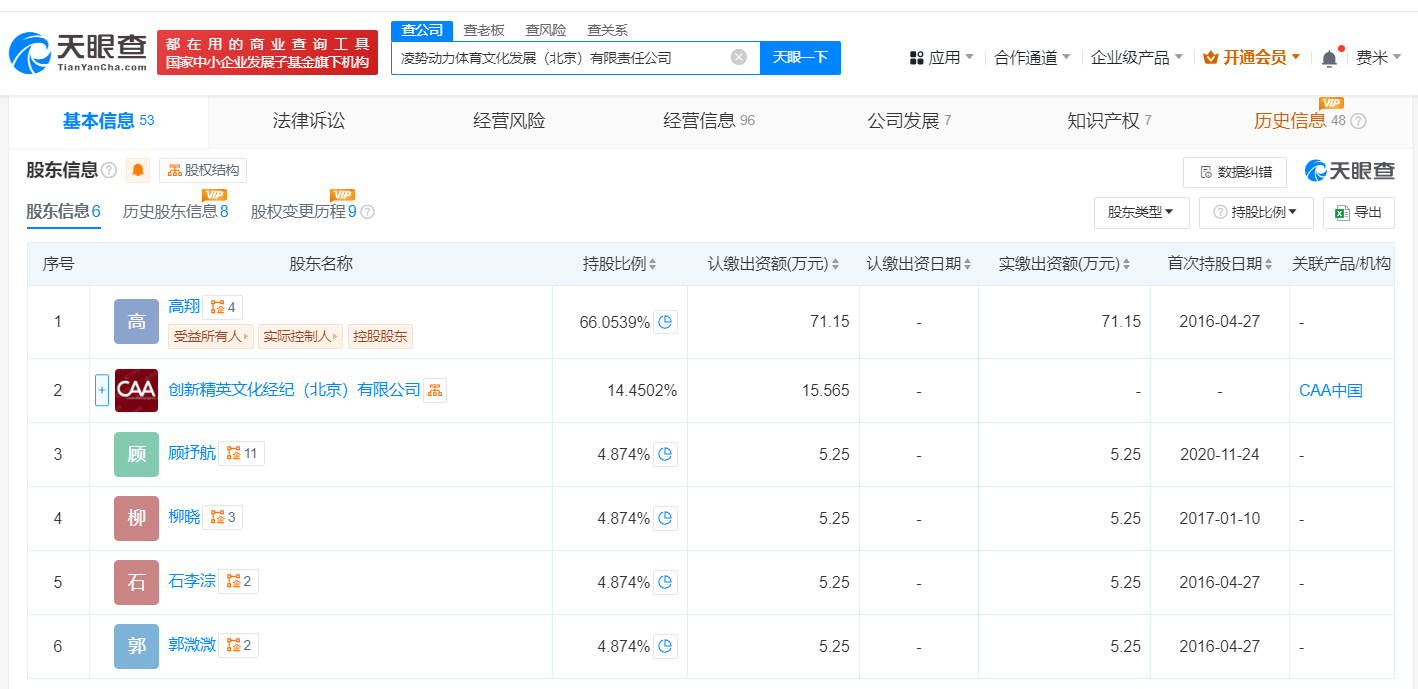Screen dimensions: 1418x689
Task: Clear the search box text
Action: pos(738,57)
